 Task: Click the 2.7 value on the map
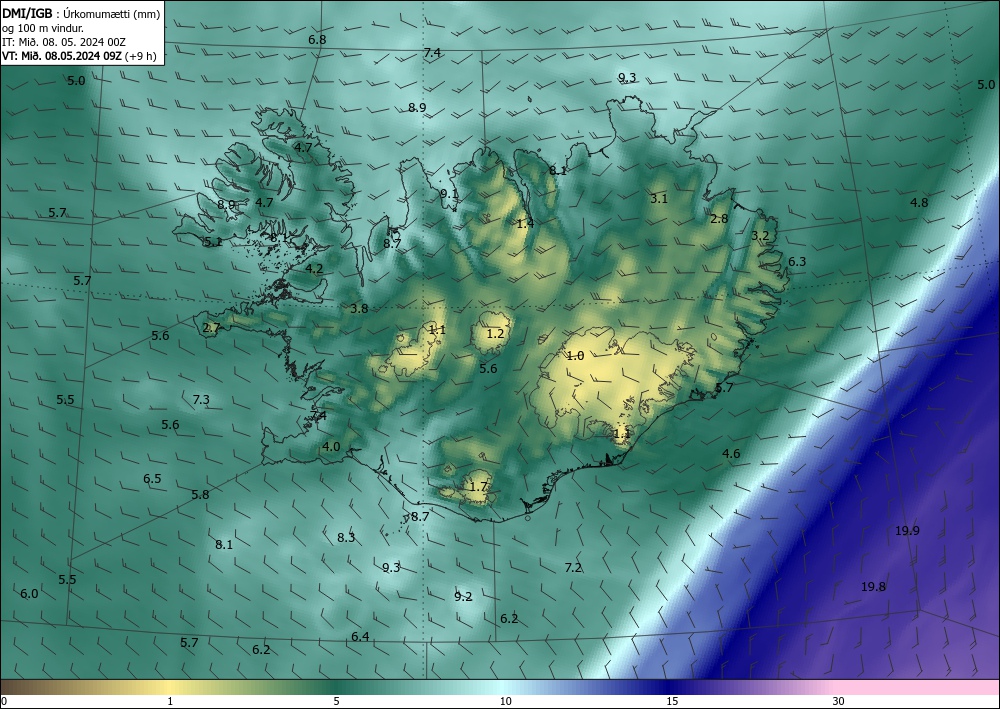[211, 328]
